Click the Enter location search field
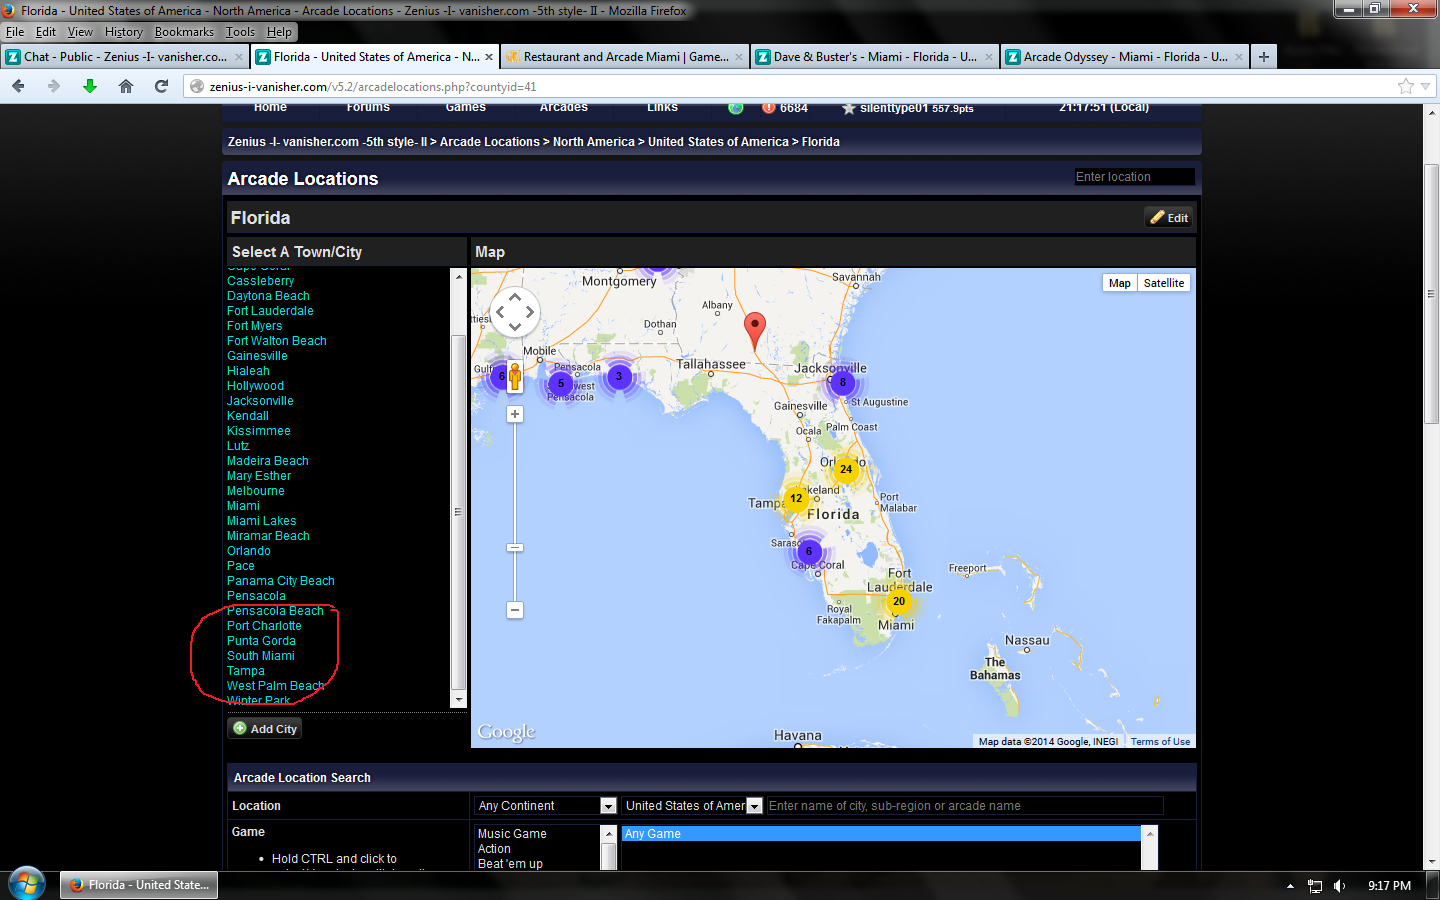Viewport: 1440px width, 900px height. (1134, 177)
